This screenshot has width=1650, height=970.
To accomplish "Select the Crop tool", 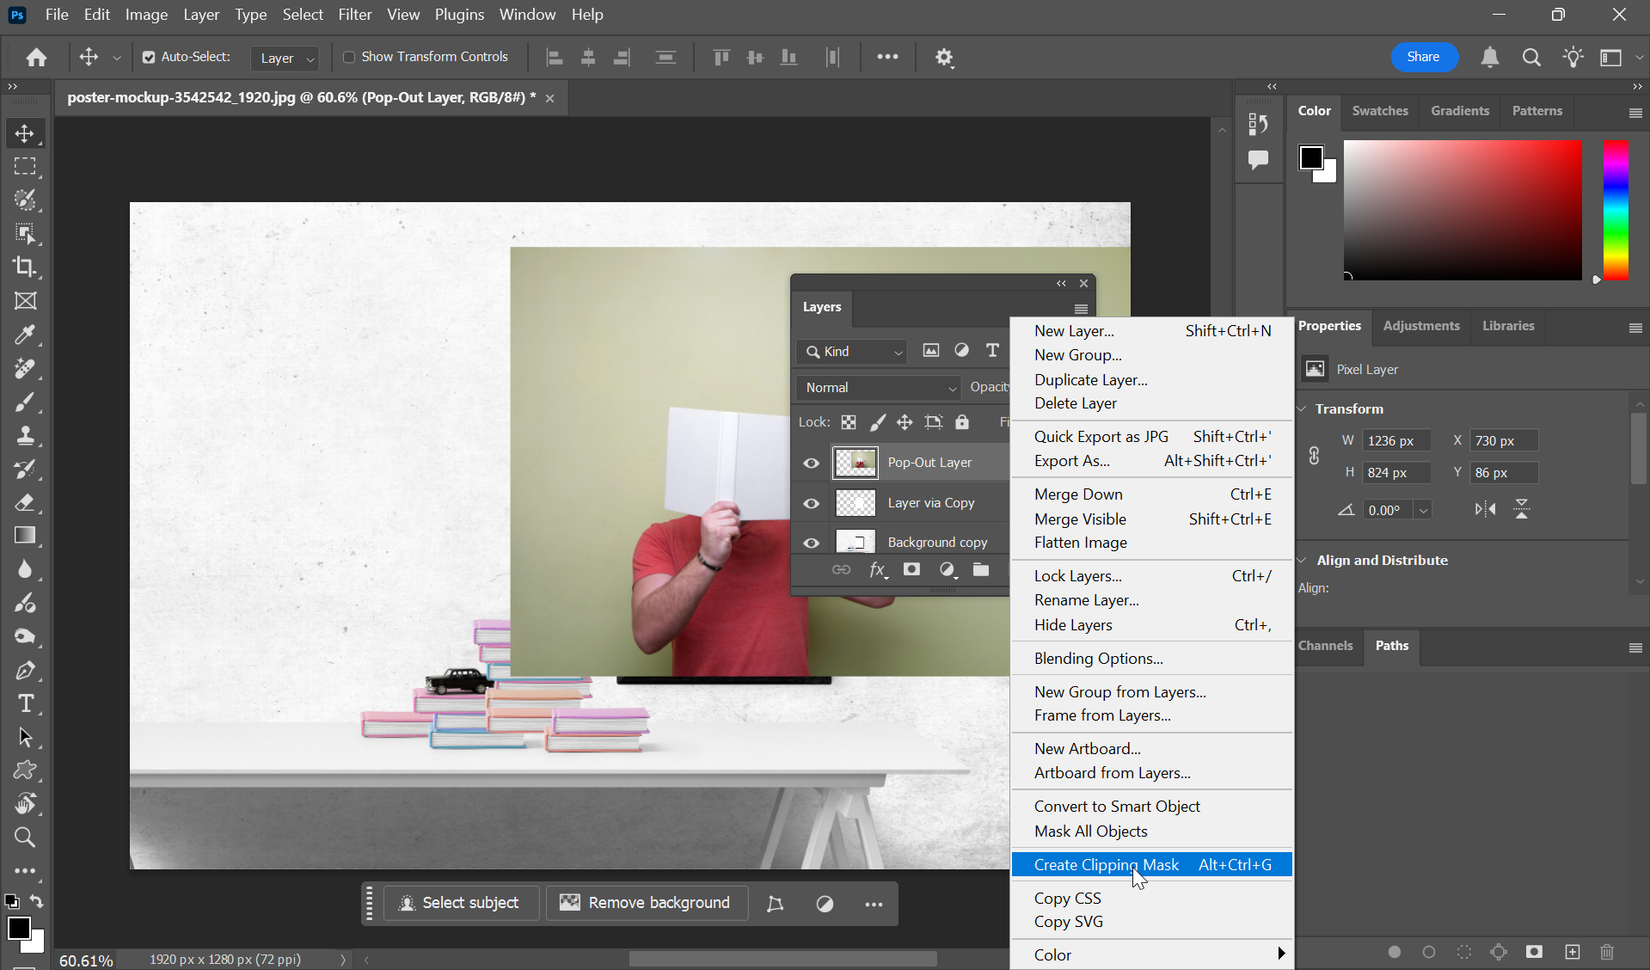I will click(26, 267).
